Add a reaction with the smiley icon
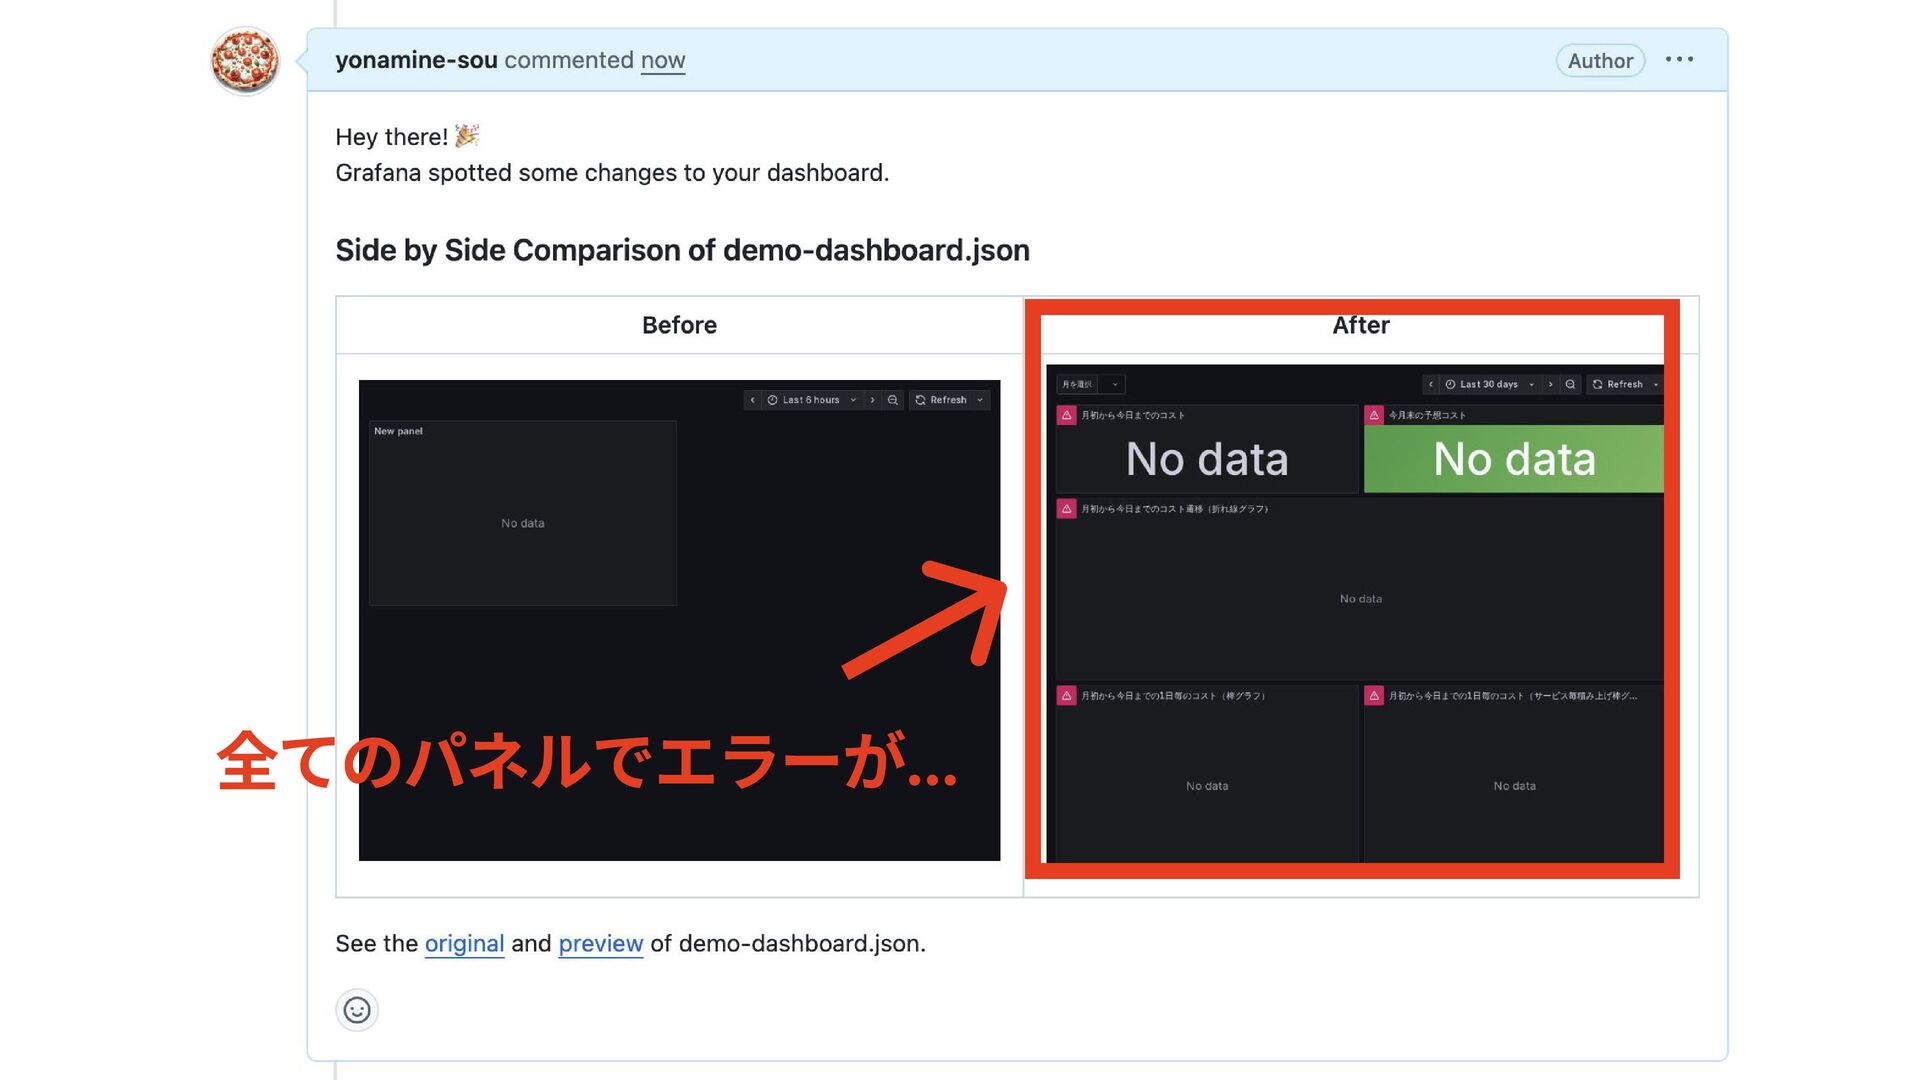 pos(357,1010)
